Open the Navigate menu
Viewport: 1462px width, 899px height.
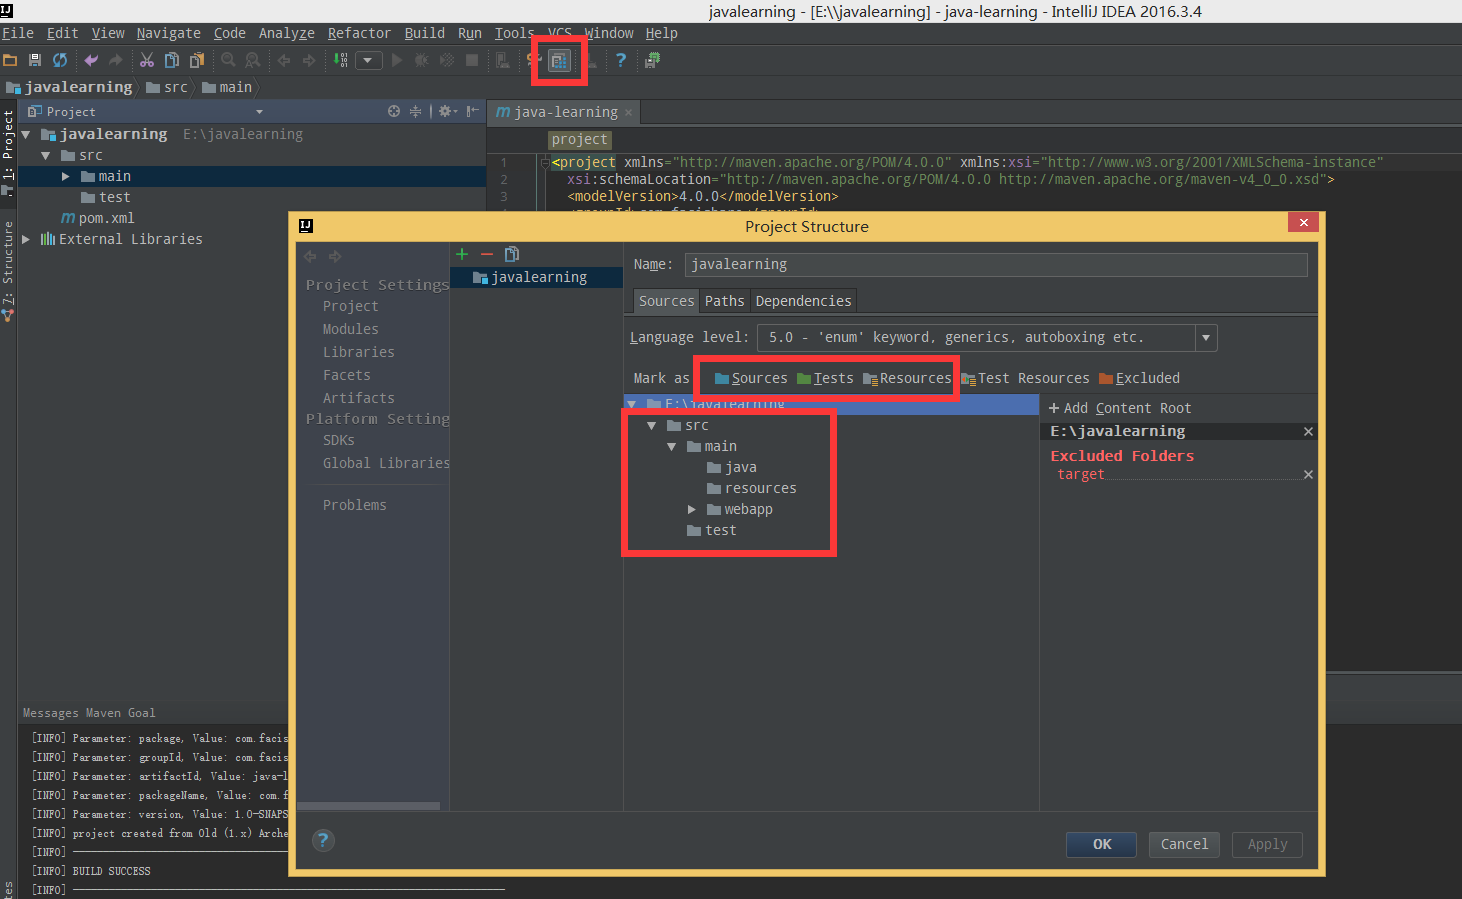coord(168,33)
